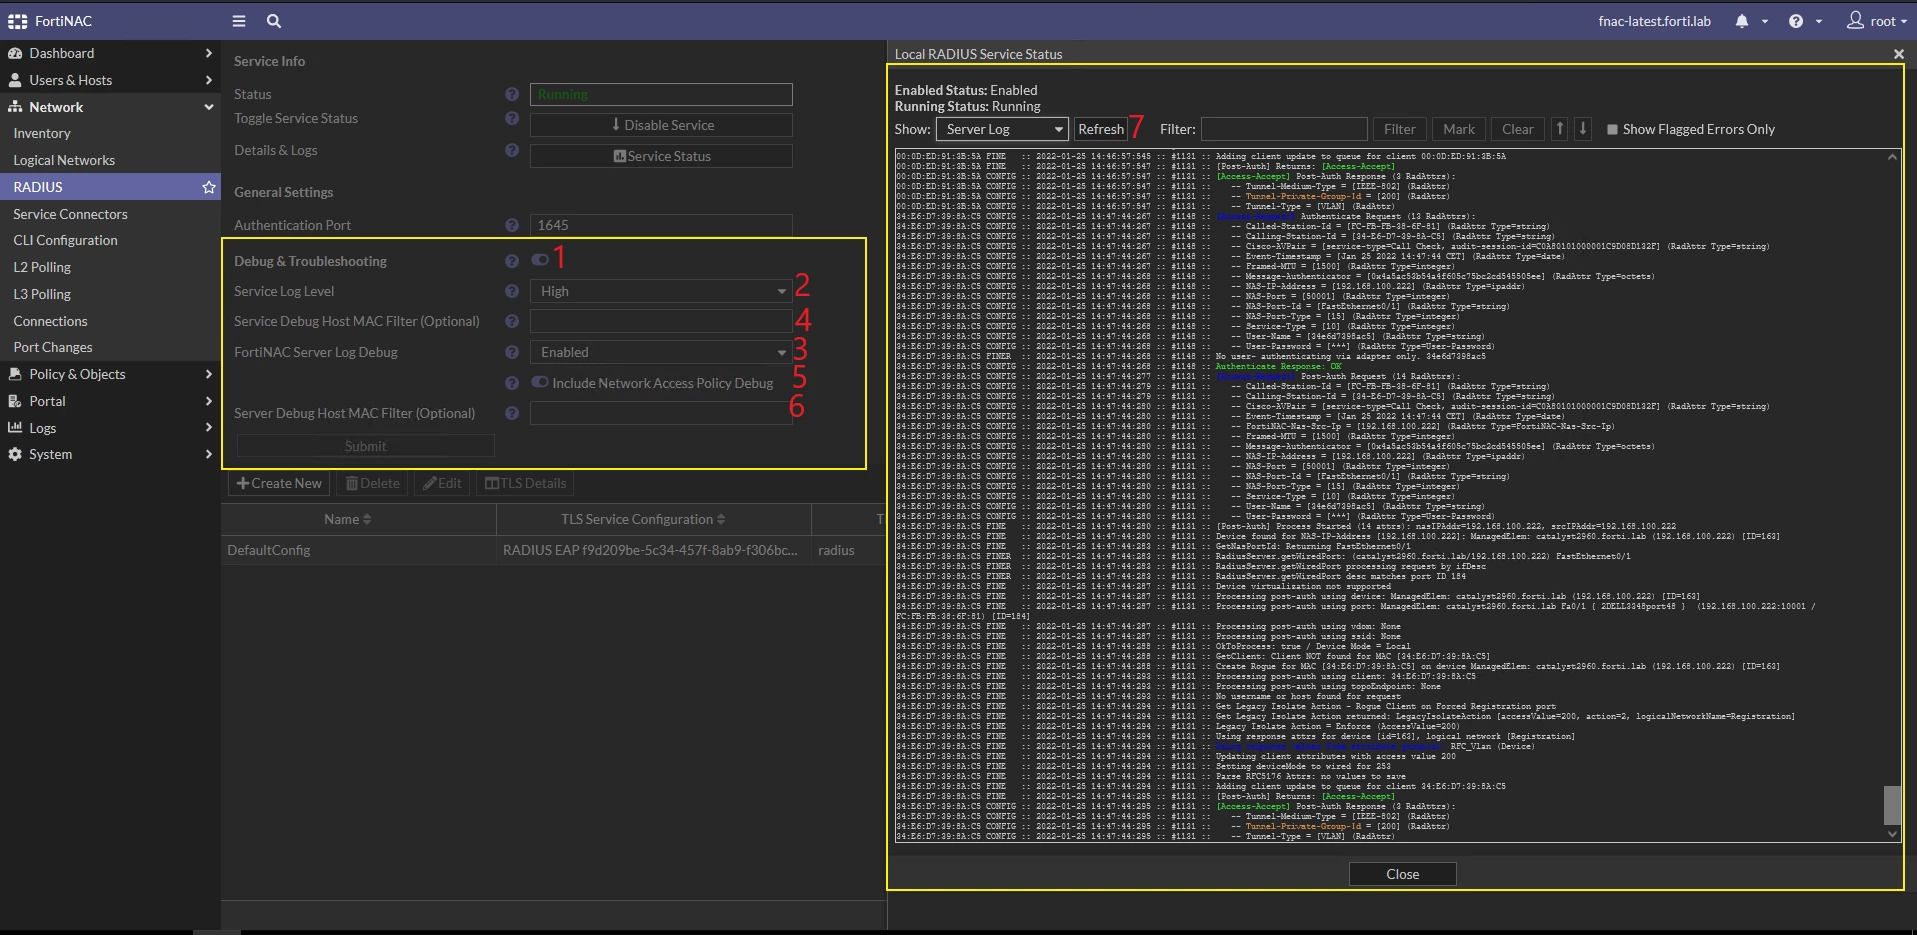This screenshot has height=935, width=1917.
Task: Close the Local RADIUS Service Status panel with X
Action: 1898,54
